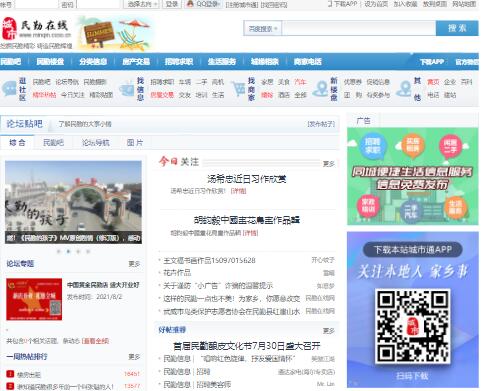Click the 更多 link beside 今日关注
The width and height of the screenshot is (481, 391).
pos(329,164)
